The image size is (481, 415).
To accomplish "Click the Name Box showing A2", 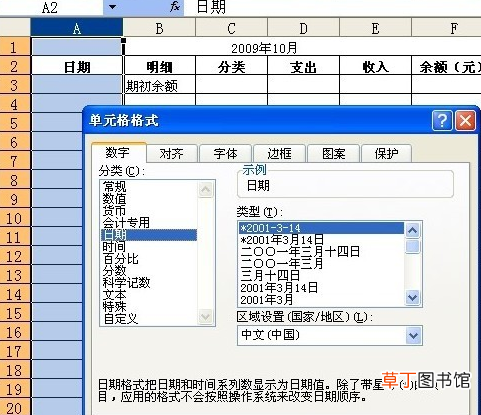I will click(x=52, y=7).
